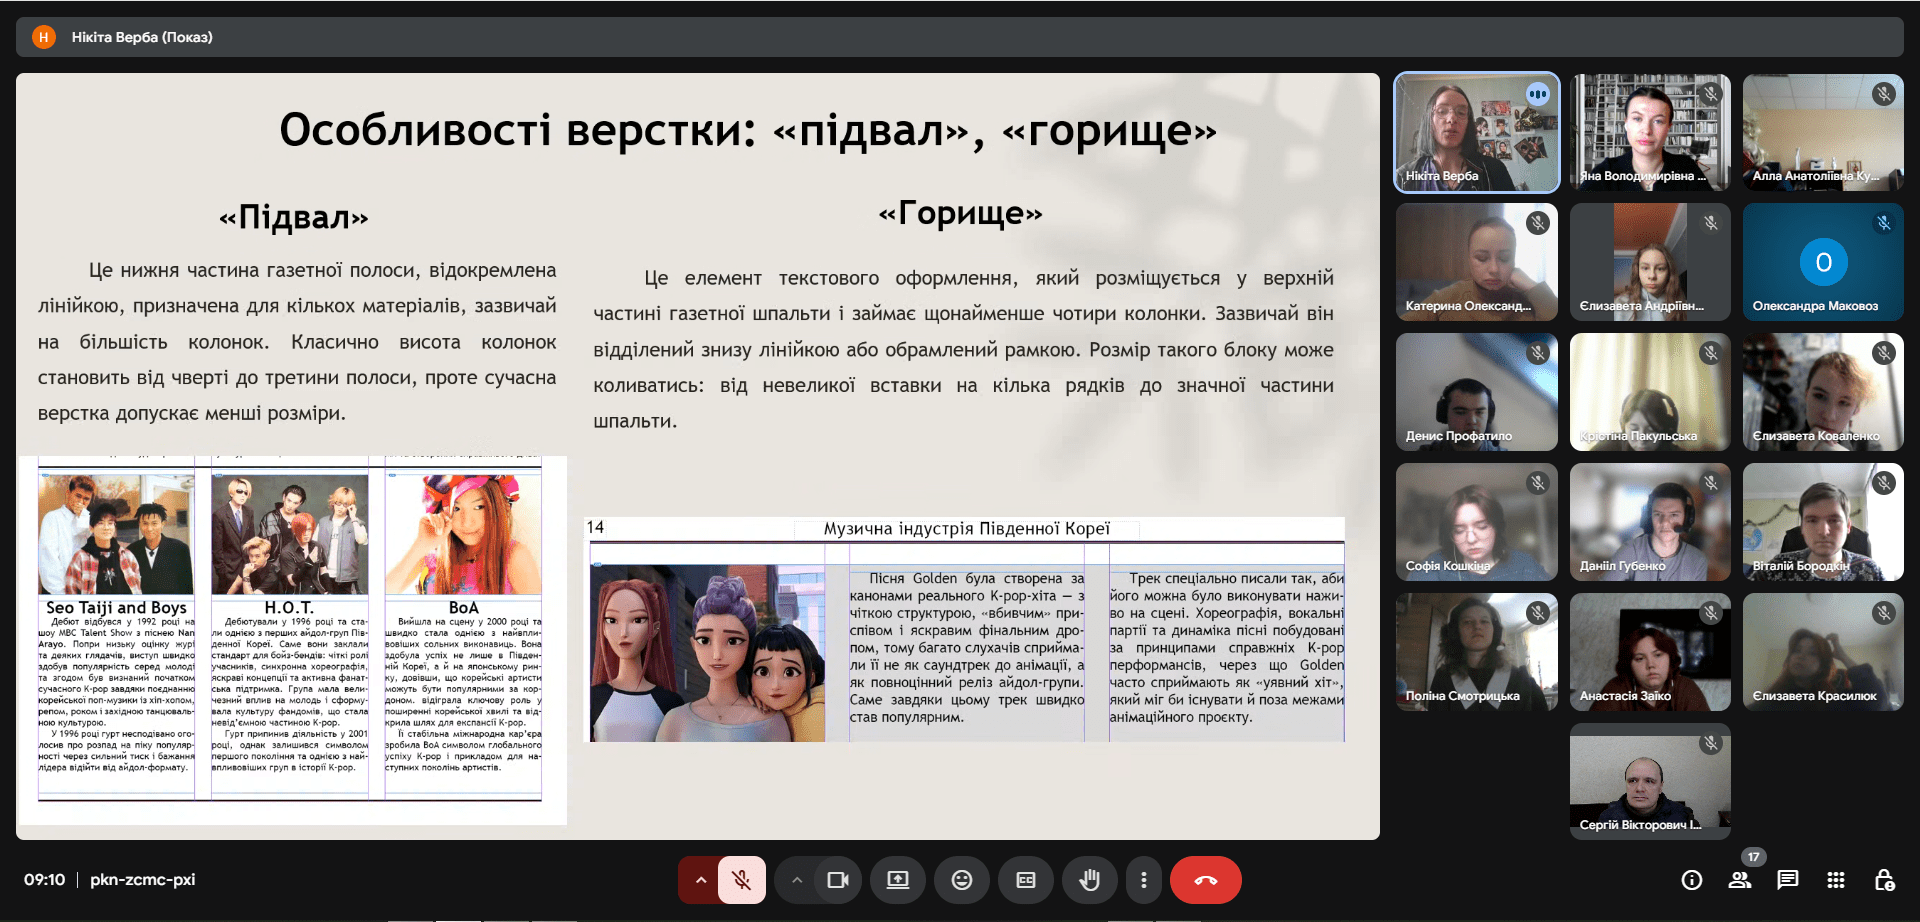
Task: Click Олександра Маковоз's avatar tile
Action: pyautogui.click(x=1822, y=262)
